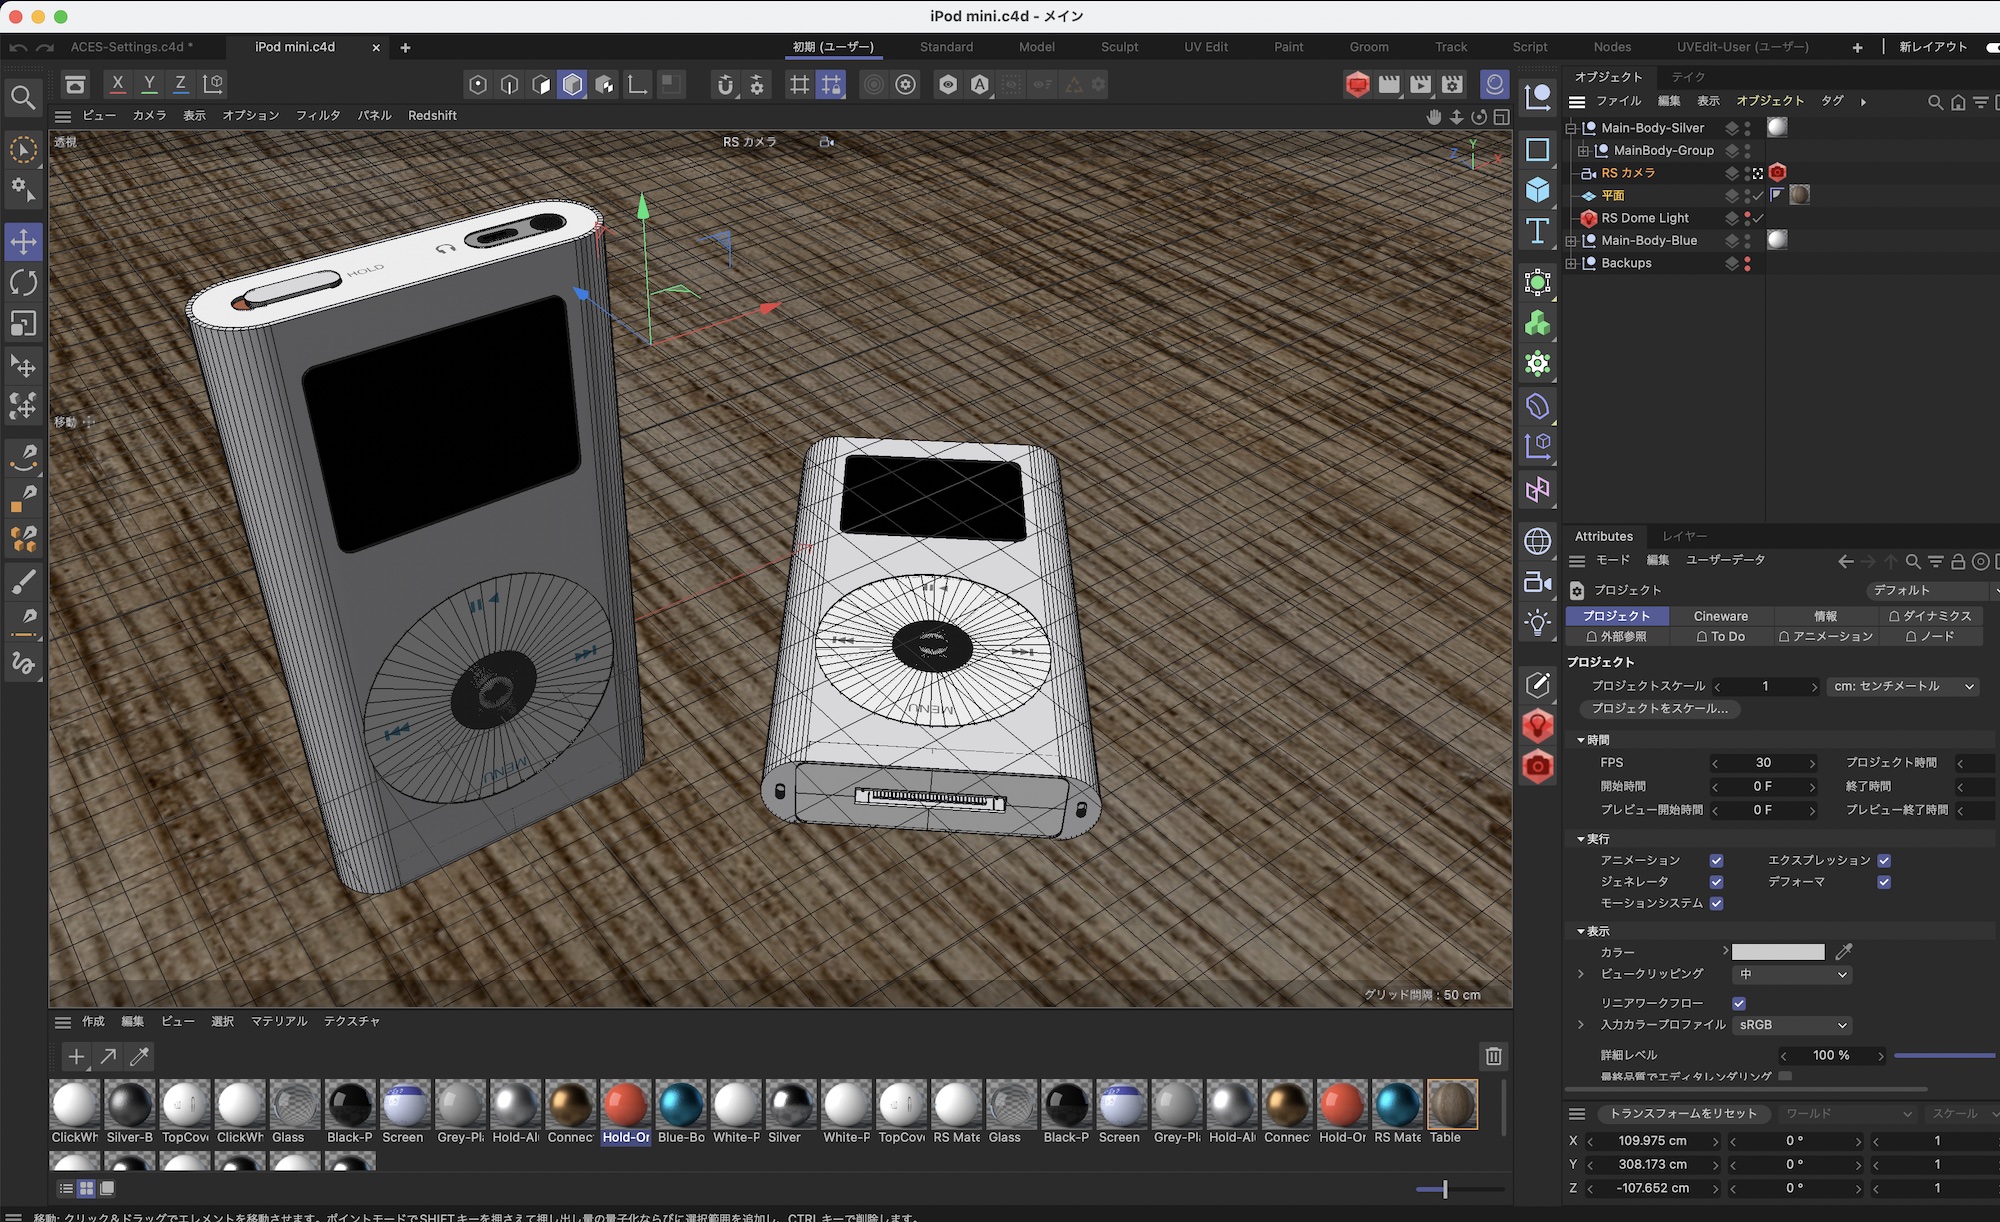The image size is (2000, 1222).
Task: Select the Move tool in the left toolbar
Action: (23, 241)
